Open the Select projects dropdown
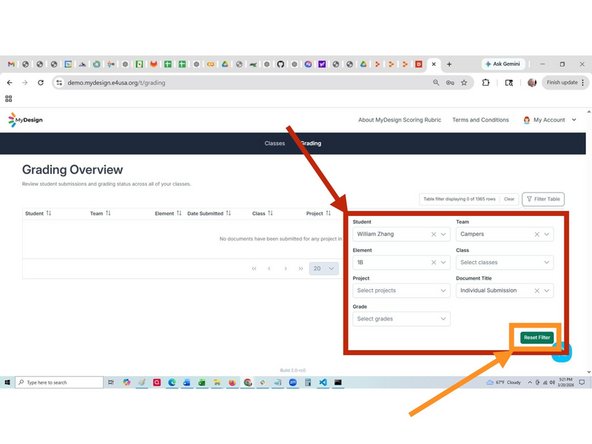Screen dimensions: 592x444 401,290
